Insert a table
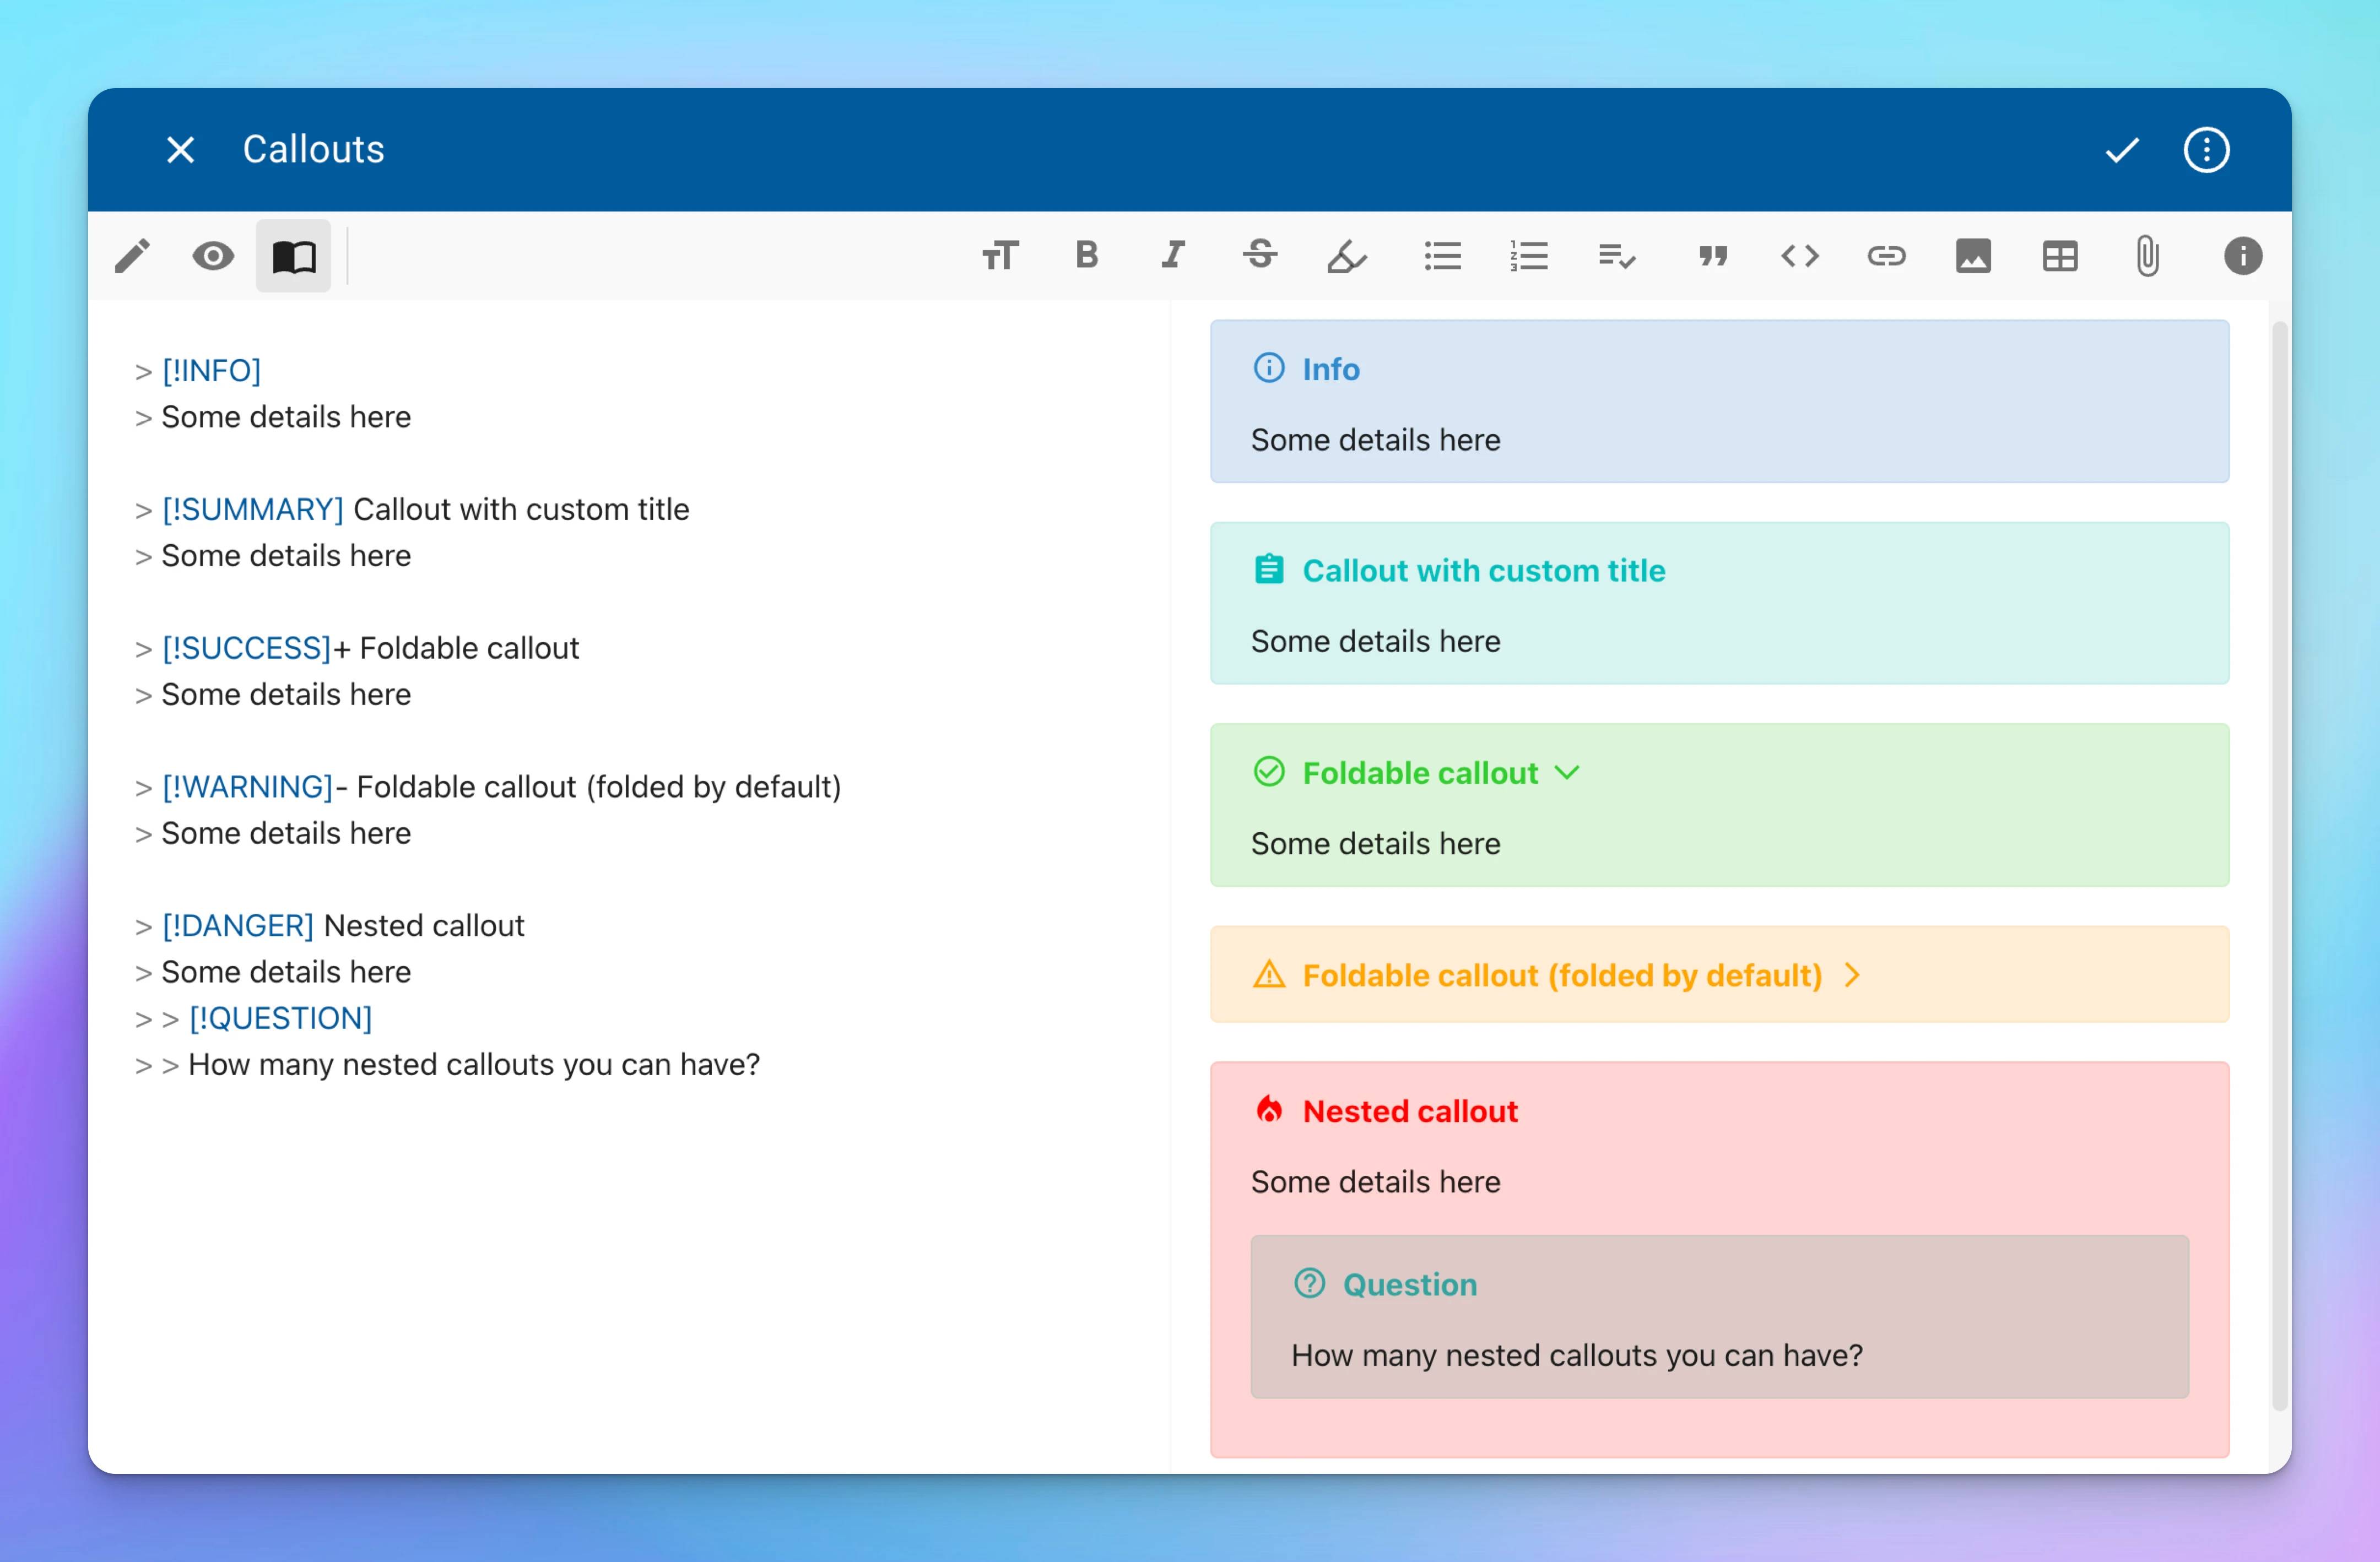2380x1562 pixels. click(x=2060, y=256)
